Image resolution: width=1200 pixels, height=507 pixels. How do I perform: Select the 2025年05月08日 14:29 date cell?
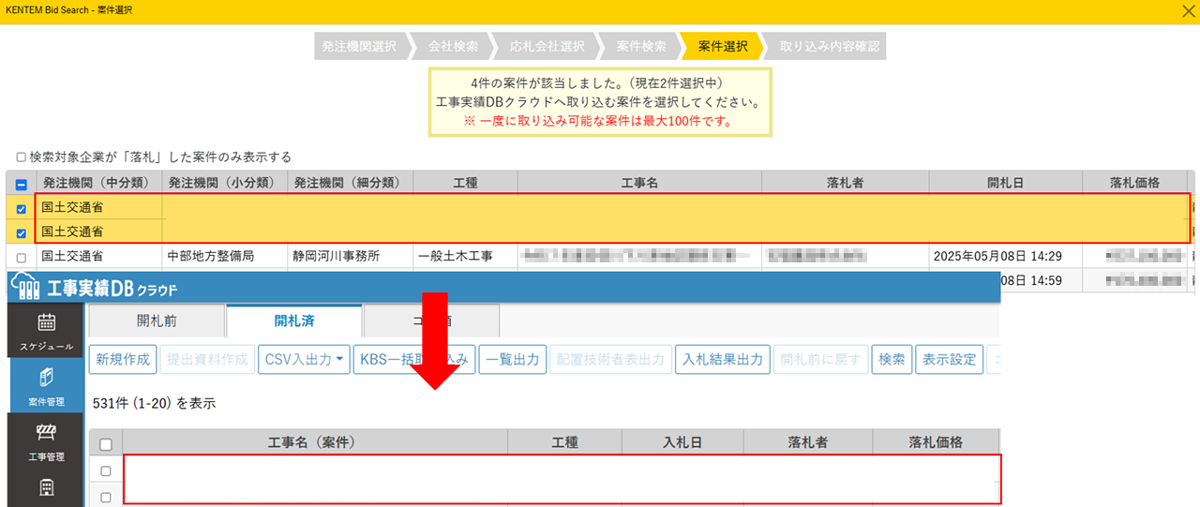coord(1006,256)
